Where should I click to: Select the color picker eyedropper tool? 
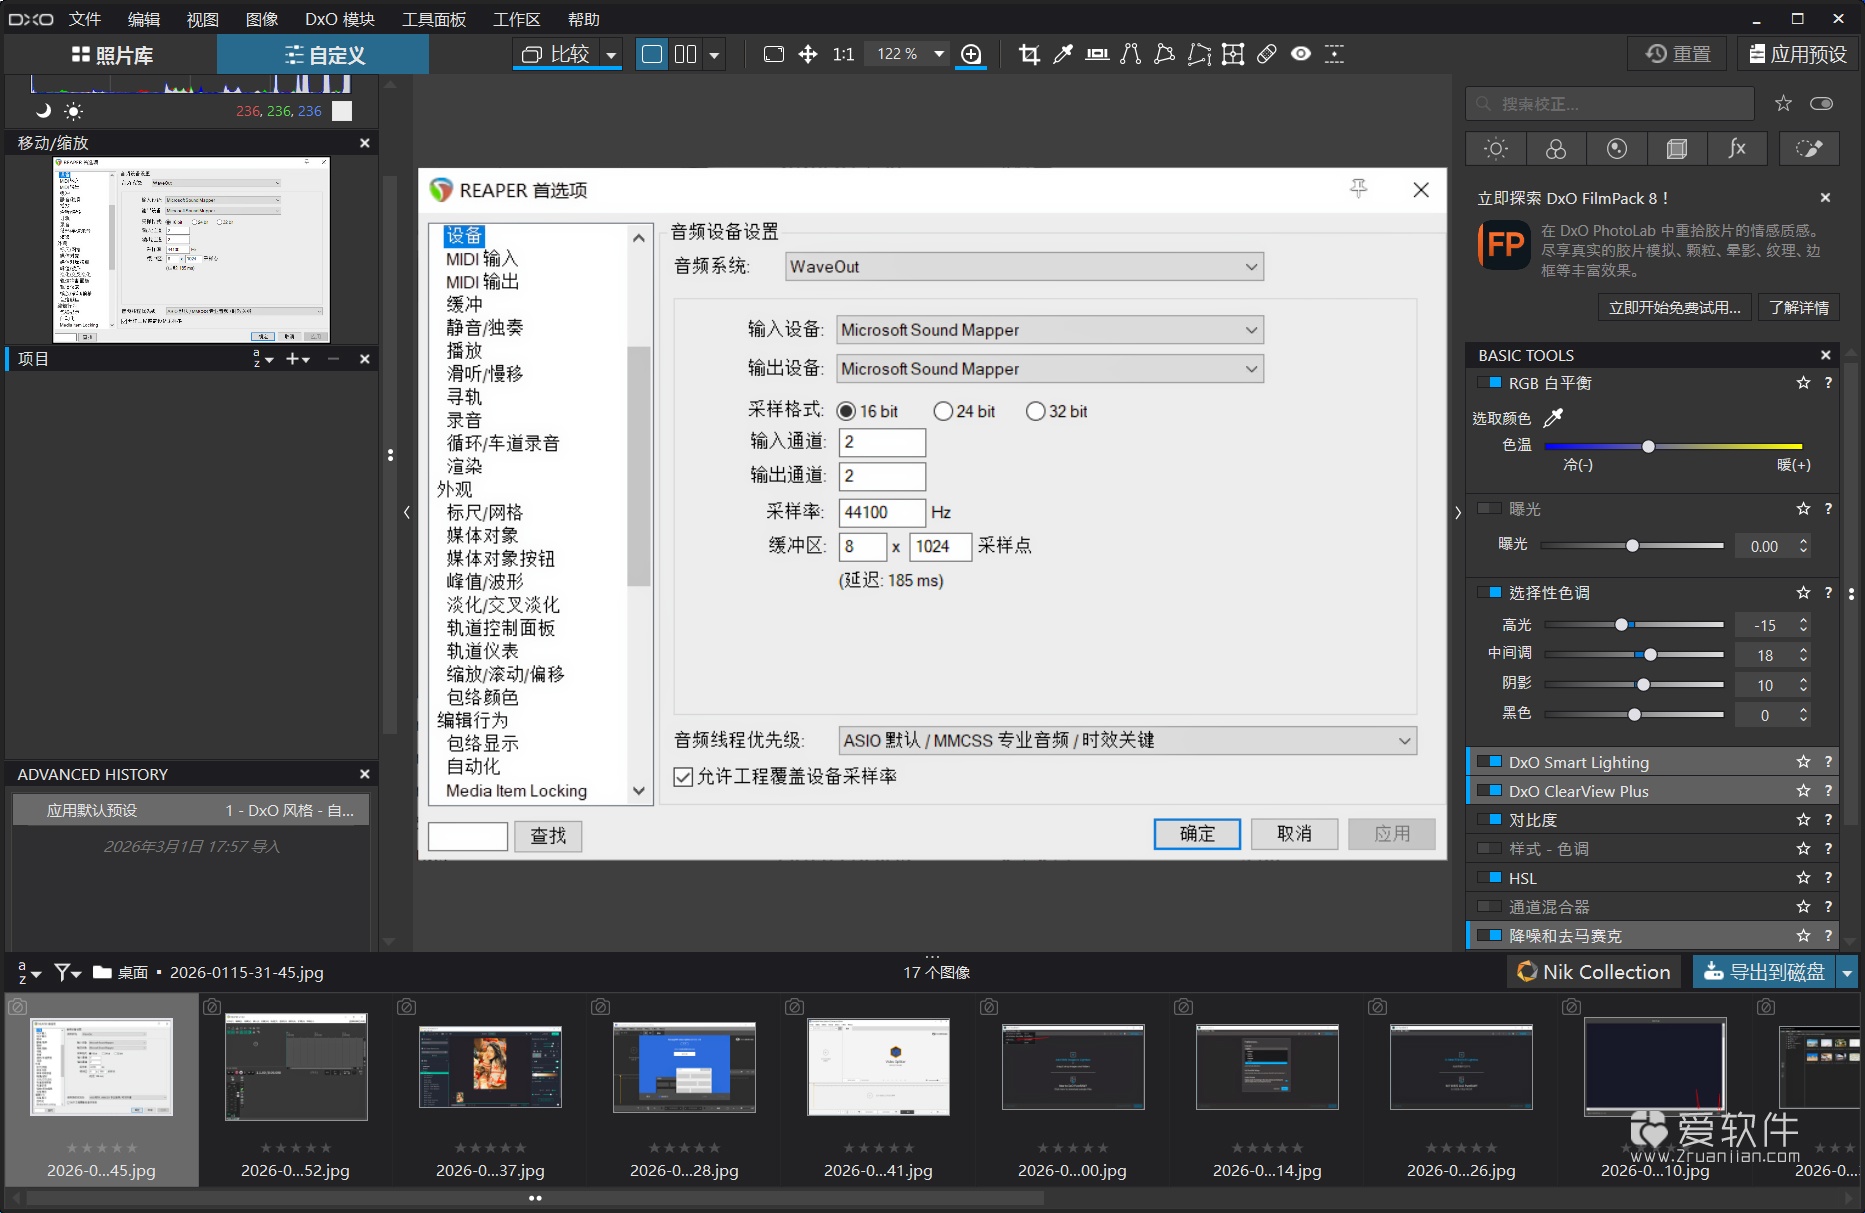point(1064,55)
